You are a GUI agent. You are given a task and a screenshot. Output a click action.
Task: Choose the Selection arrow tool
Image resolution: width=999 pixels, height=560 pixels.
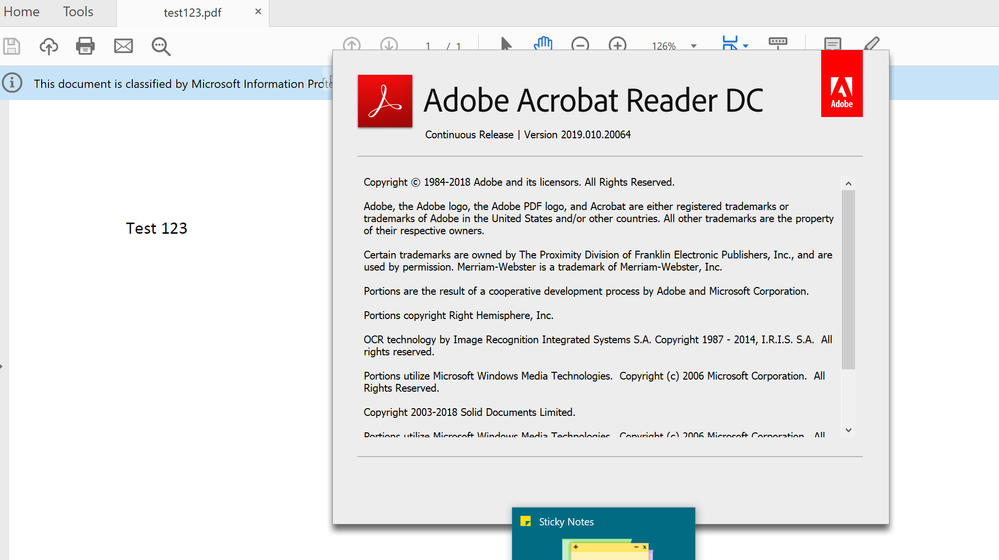pos(506,45)
